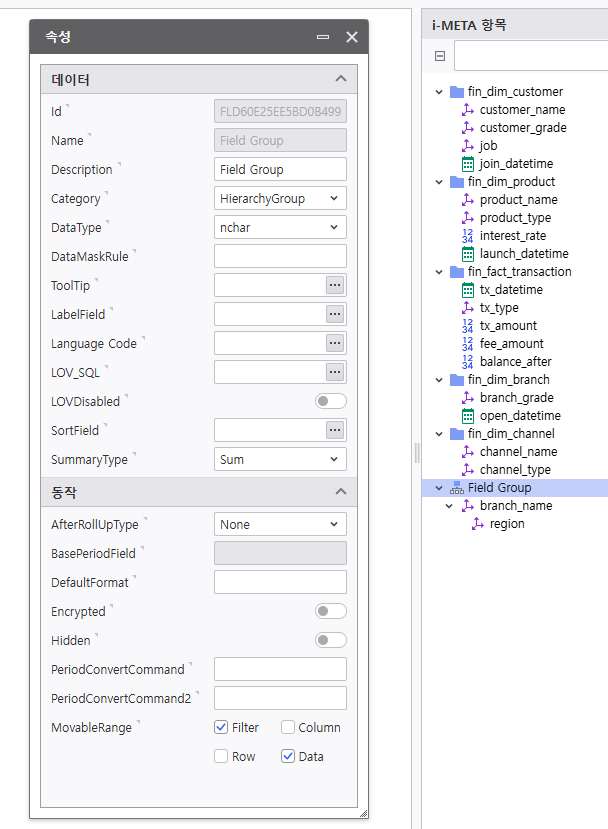Check the Row MovableRange checkbox
608x829 pixels.
click(x=221, y=757)
